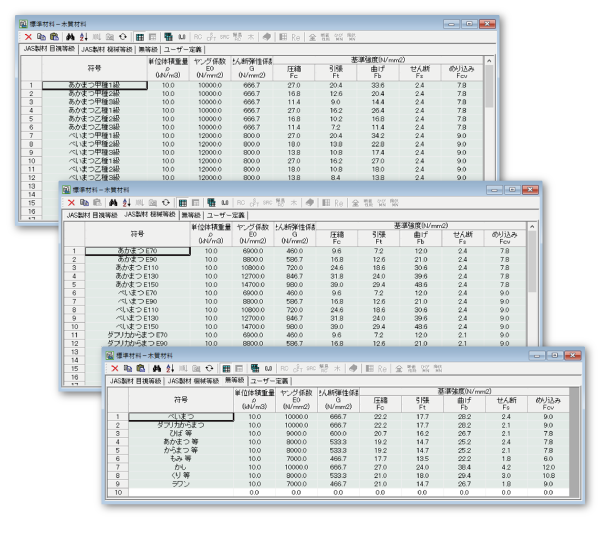Click the 0.0 decimal format icon in front window
The image size is (600, 540).
(268, 369)
